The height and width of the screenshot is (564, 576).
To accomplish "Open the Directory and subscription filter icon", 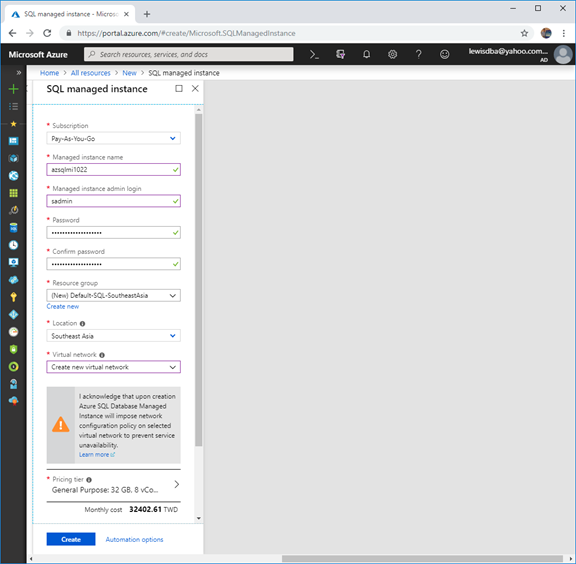I will [341, 55].
